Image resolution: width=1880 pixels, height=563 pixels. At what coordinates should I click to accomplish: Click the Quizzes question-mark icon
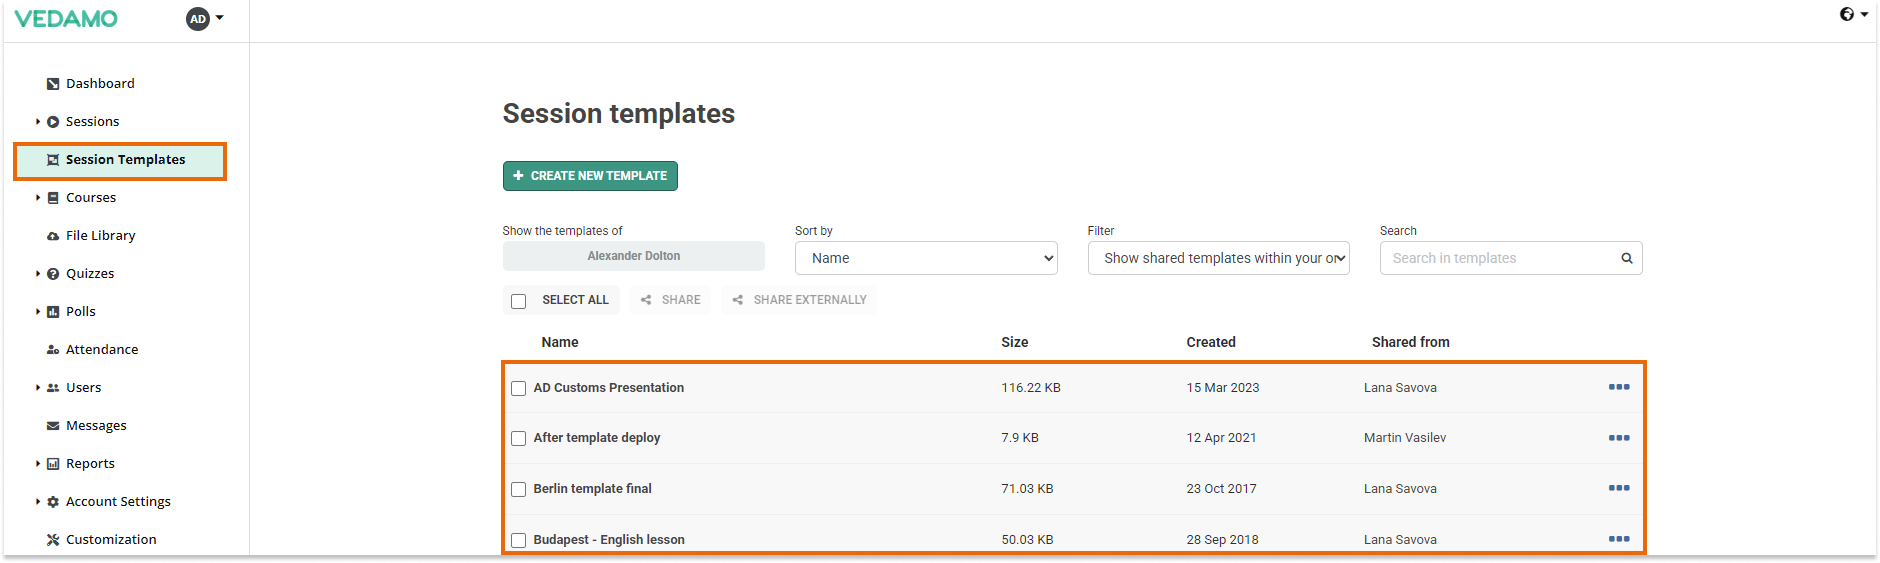coord(53,274)
